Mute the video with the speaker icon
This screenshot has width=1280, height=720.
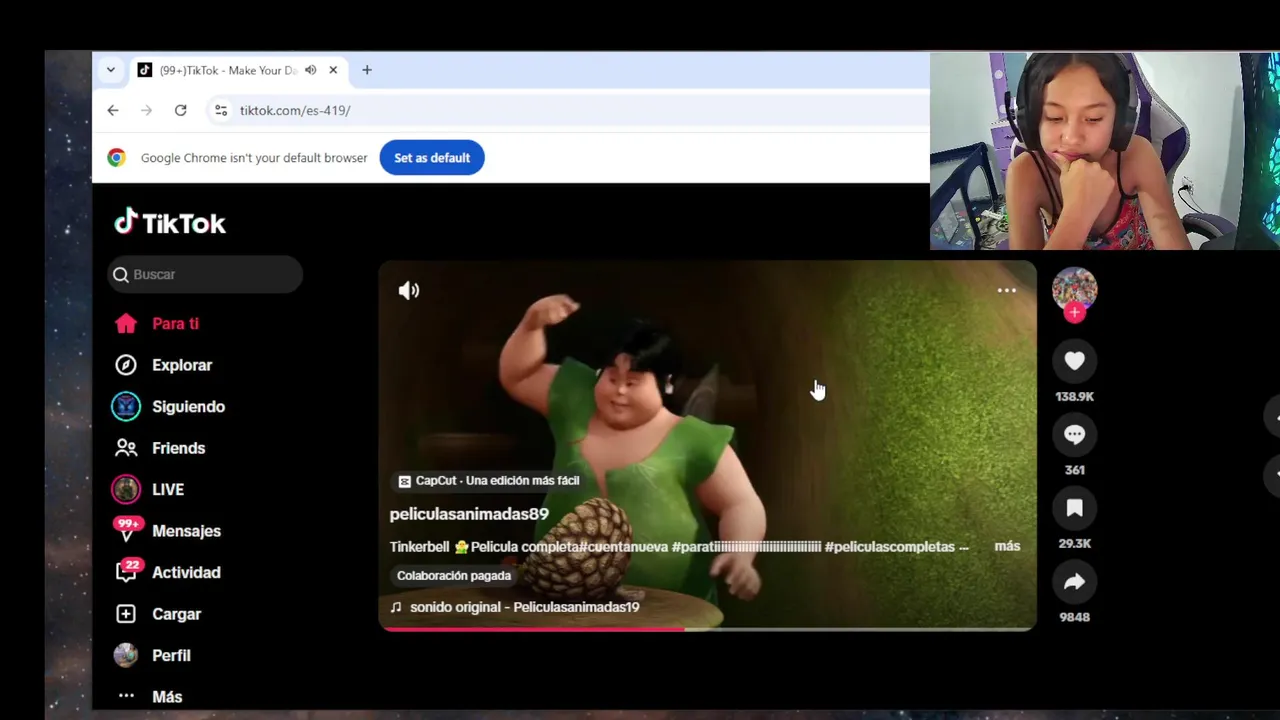click(409, 291)
